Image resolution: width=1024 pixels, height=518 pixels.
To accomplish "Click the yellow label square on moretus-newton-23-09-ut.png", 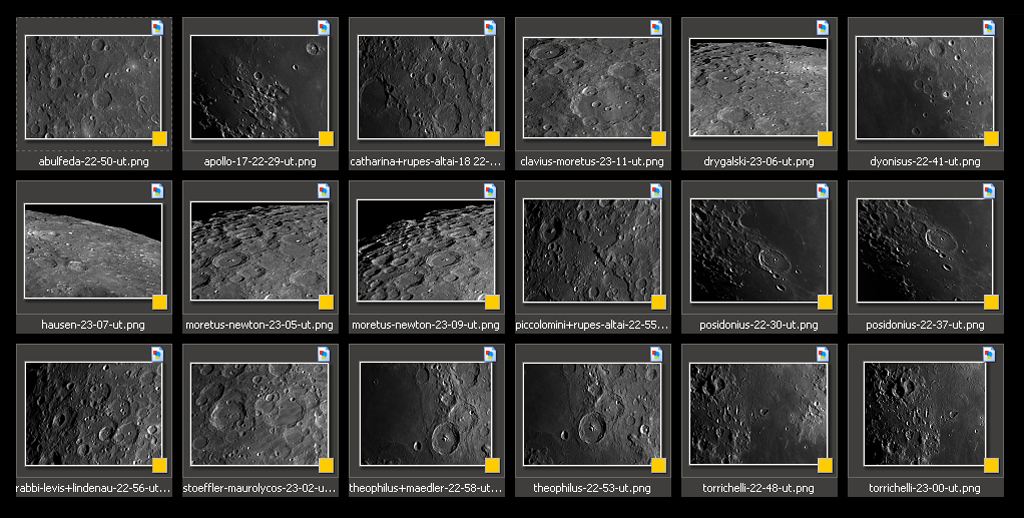I will [492, 302].
